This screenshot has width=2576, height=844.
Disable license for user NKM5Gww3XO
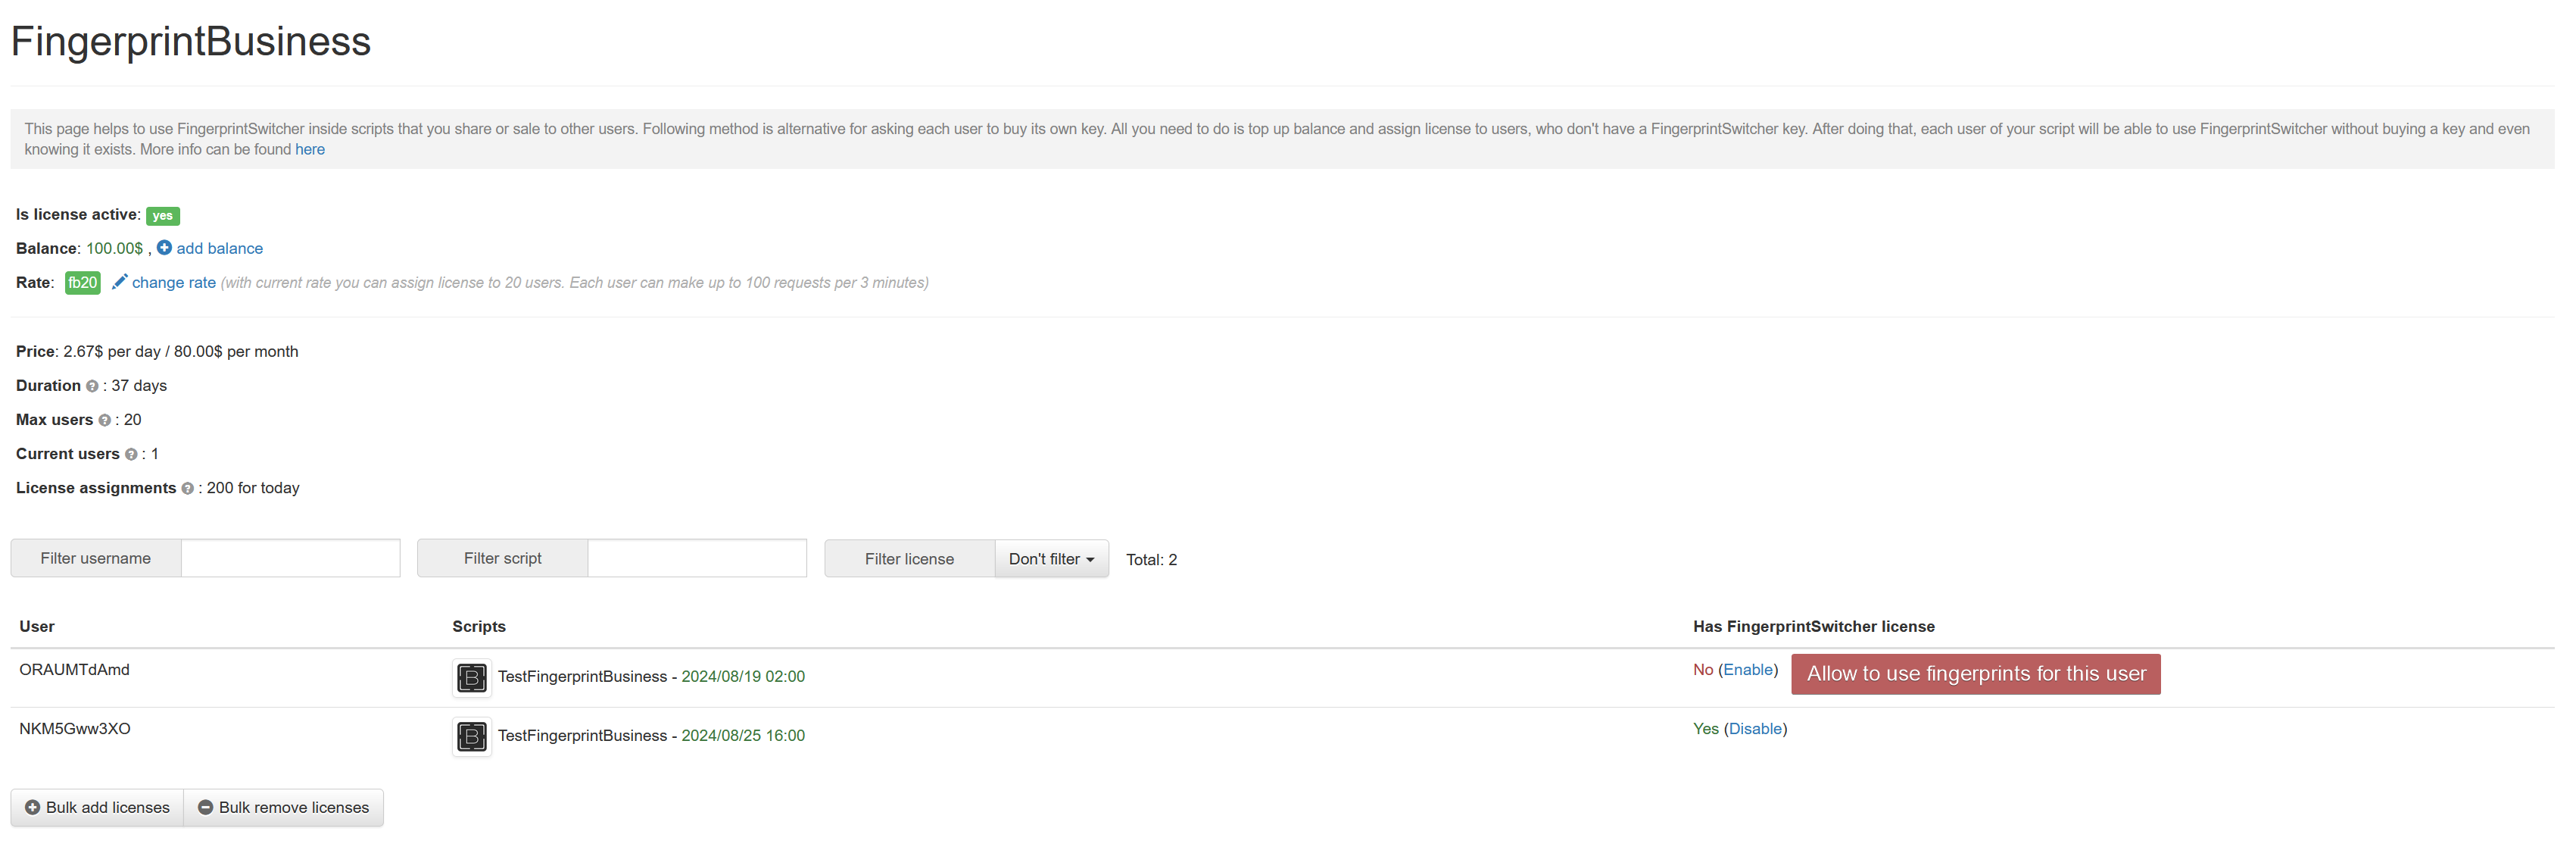(1755, 729)
